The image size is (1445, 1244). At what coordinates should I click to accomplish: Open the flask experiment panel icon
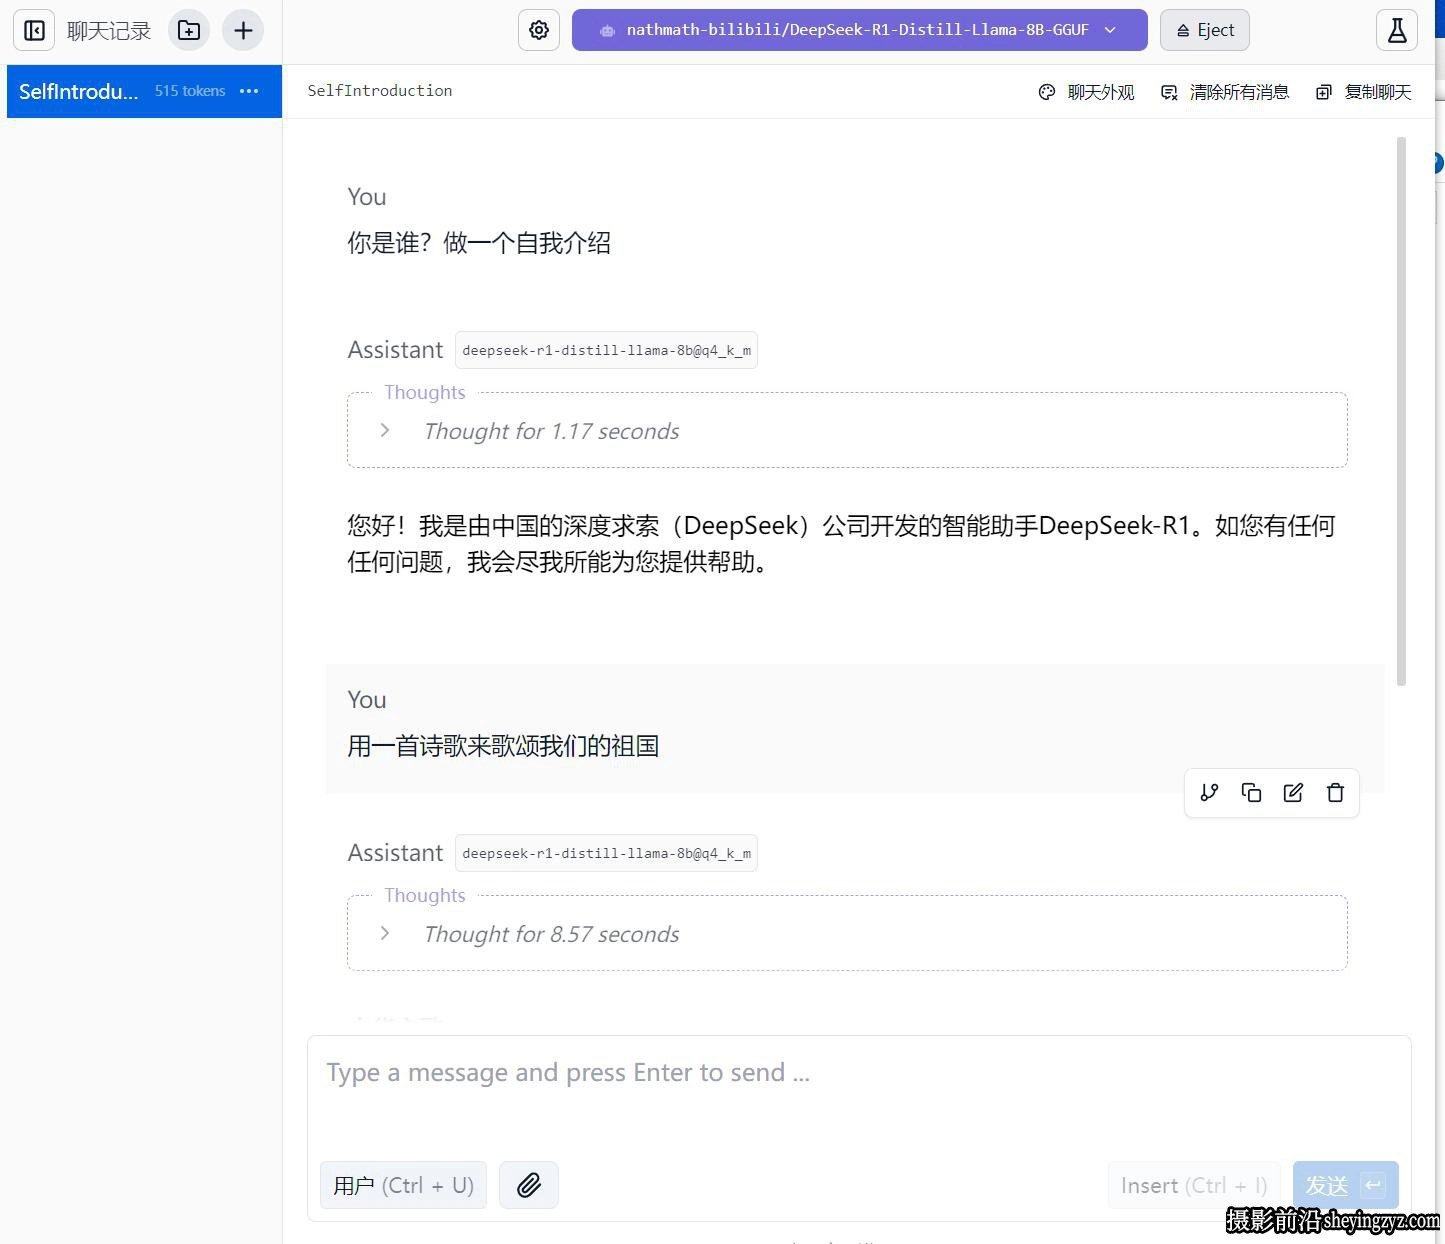coord(1397,30)
